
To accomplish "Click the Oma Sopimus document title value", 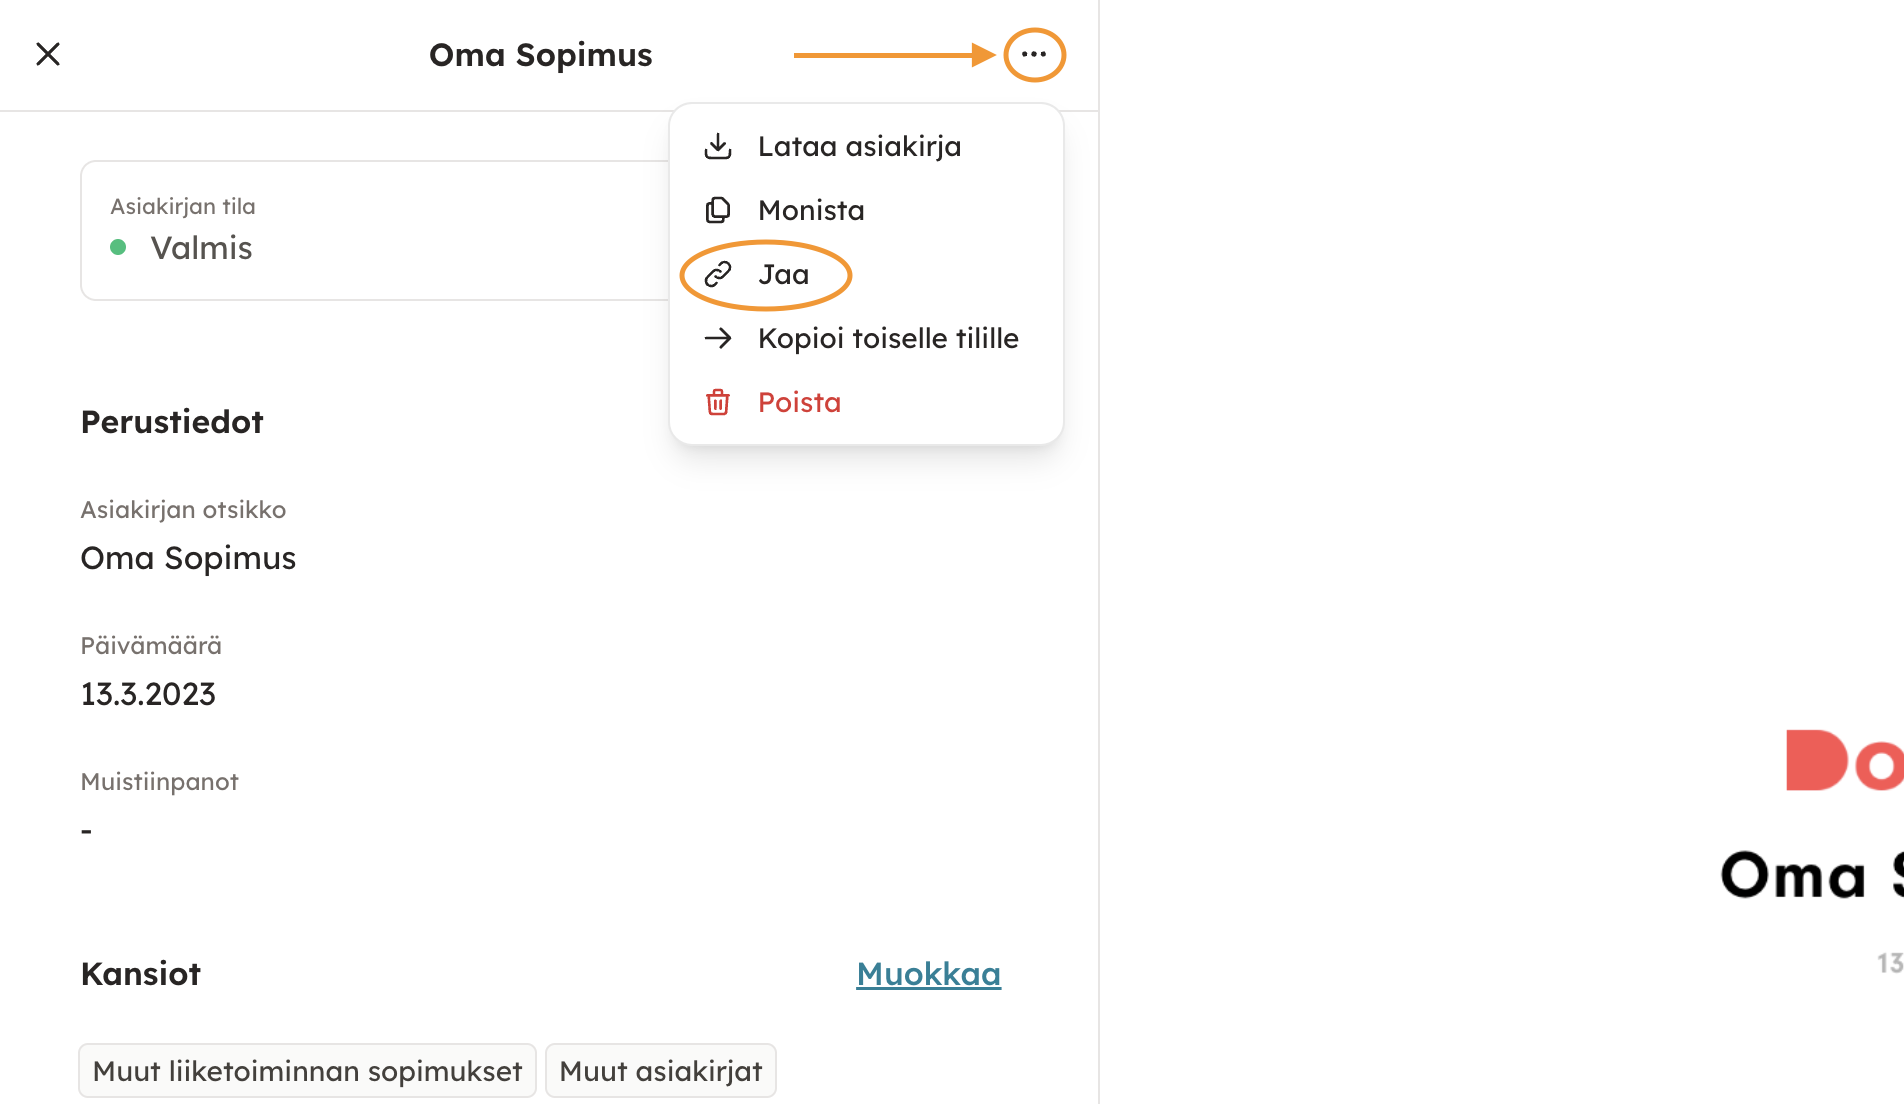I will 188,558.
